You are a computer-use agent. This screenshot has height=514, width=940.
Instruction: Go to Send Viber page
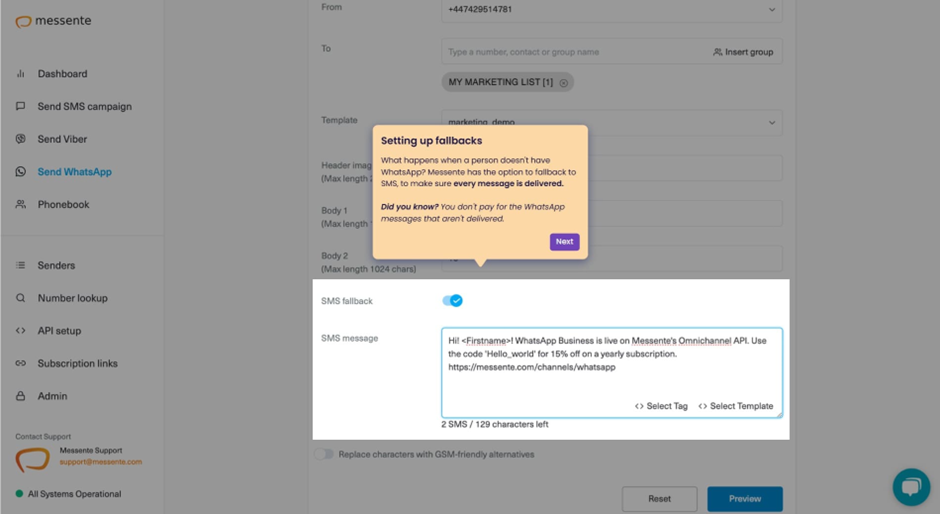pos(62,139)
